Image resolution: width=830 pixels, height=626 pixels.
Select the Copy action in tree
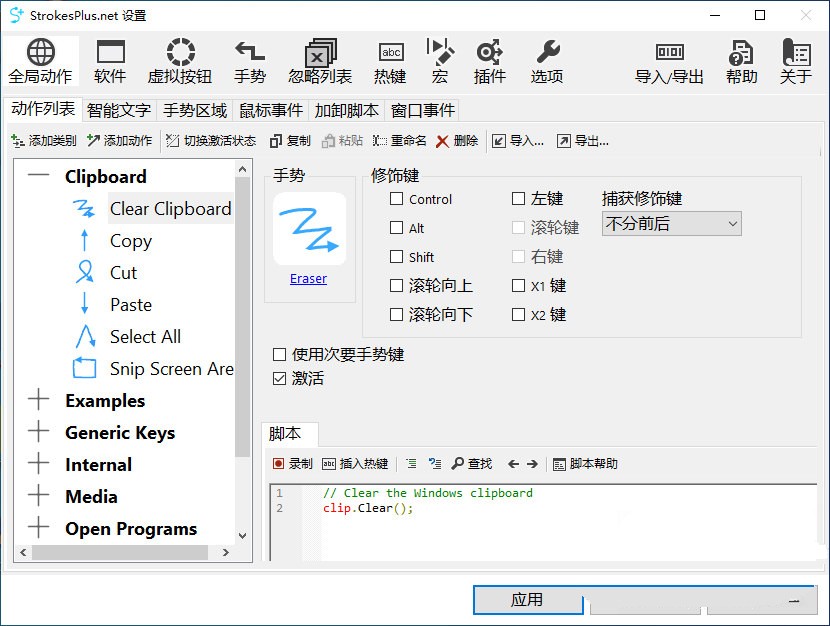[131, 241]
